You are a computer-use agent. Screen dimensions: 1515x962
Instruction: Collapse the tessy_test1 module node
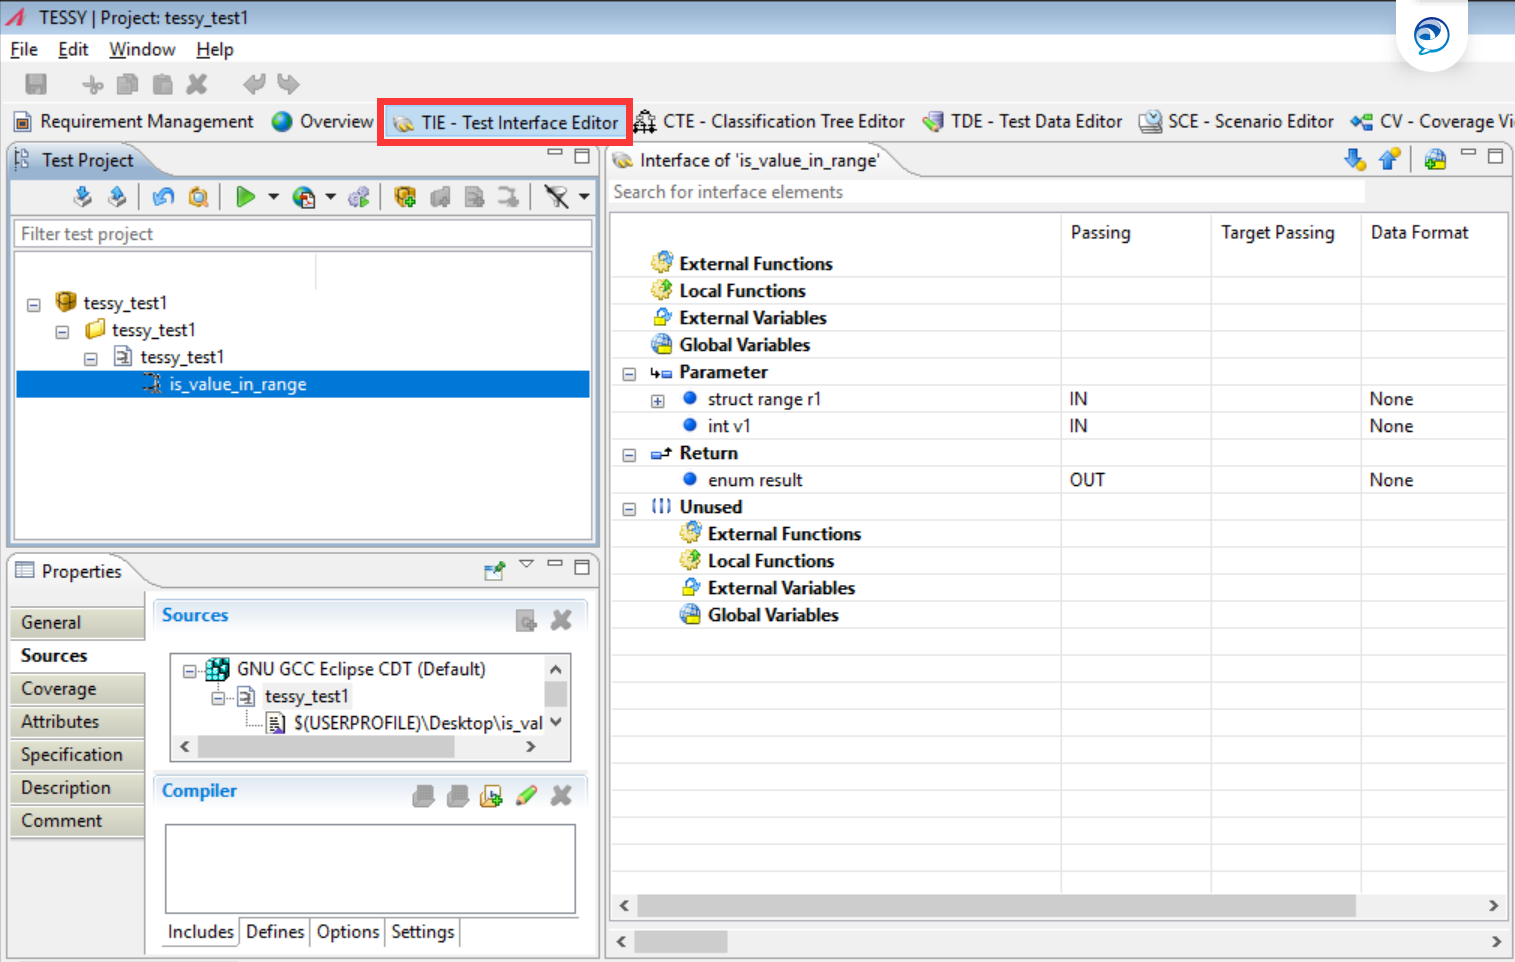click(91, 358)
